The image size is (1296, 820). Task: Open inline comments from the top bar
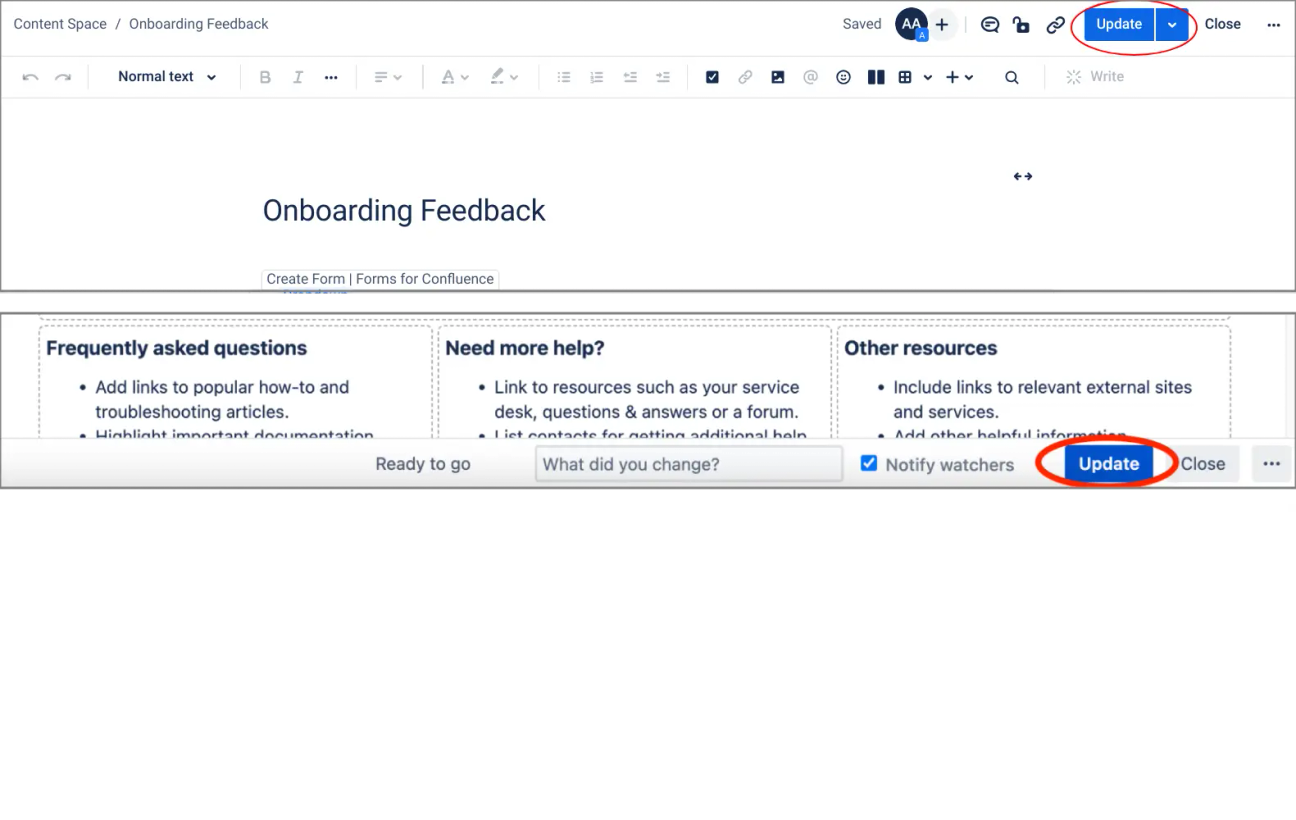(x=989, y=24)
